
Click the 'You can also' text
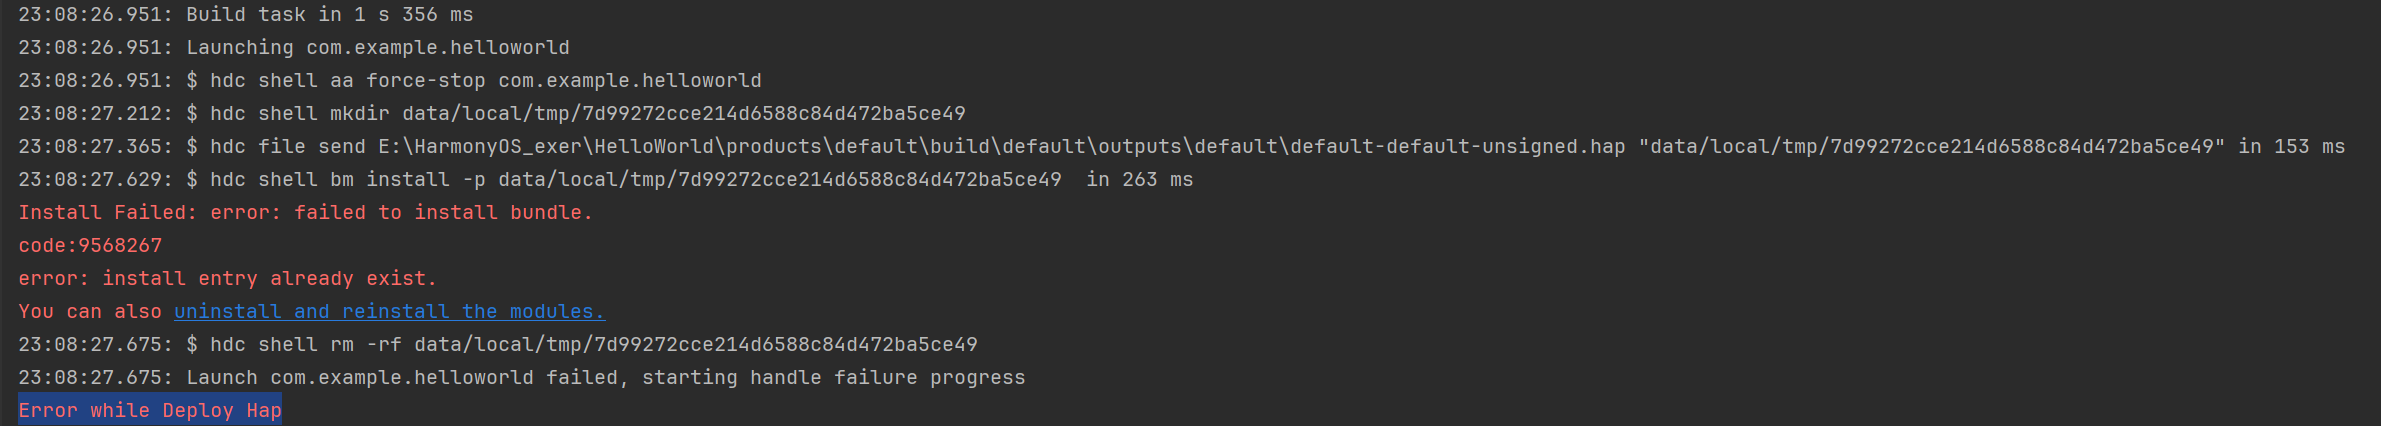click(90, 311)
